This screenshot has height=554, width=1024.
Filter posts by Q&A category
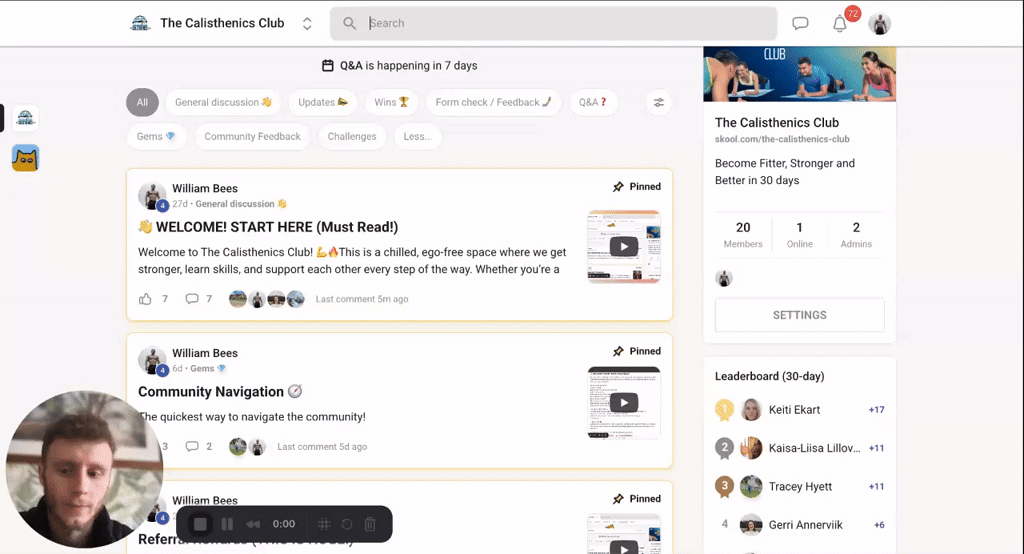coord(592,103)
